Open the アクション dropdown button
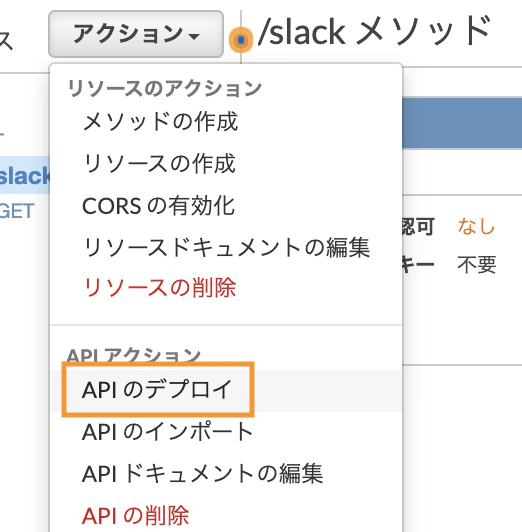 136,34
